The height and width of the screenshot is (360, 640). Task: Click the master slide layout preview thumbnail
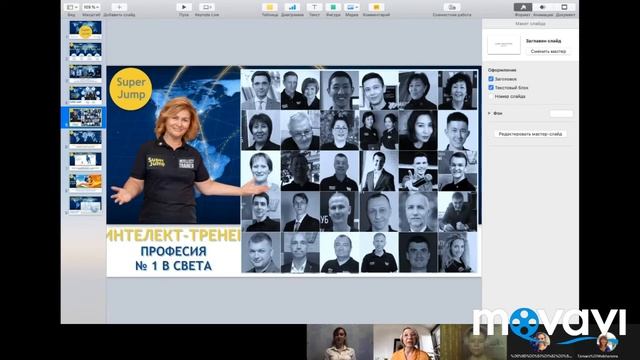[504, 44]
